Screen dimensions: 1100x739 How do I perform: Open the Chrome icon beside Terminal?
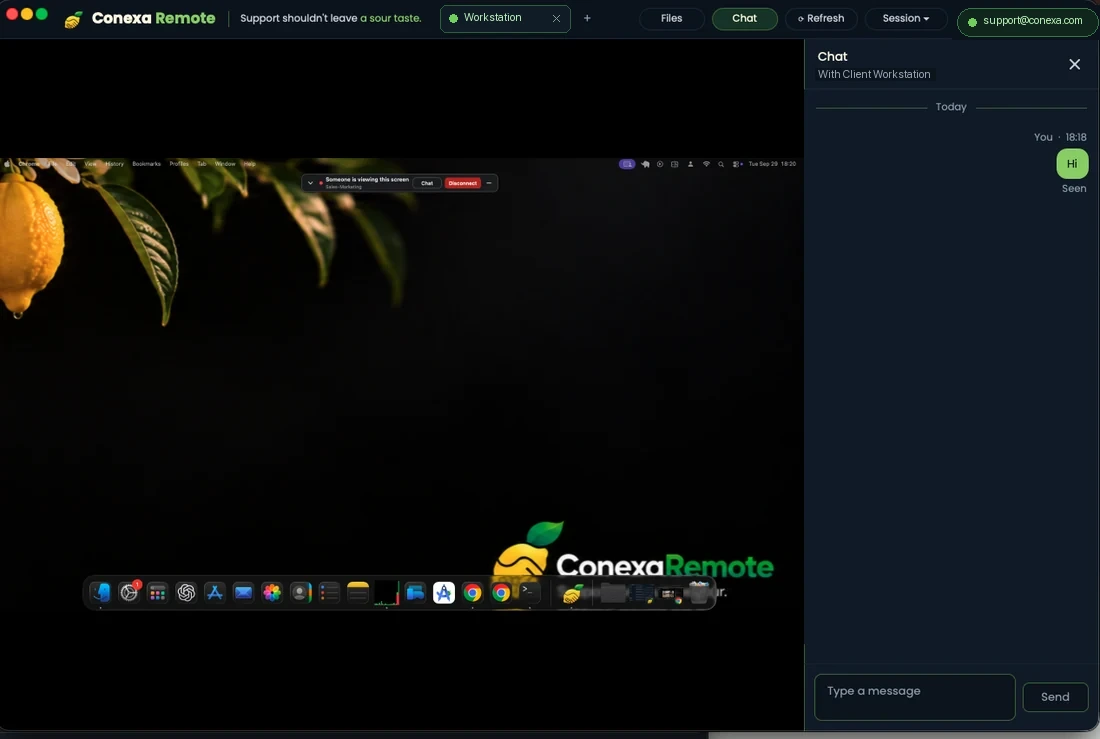pos(501,592)
